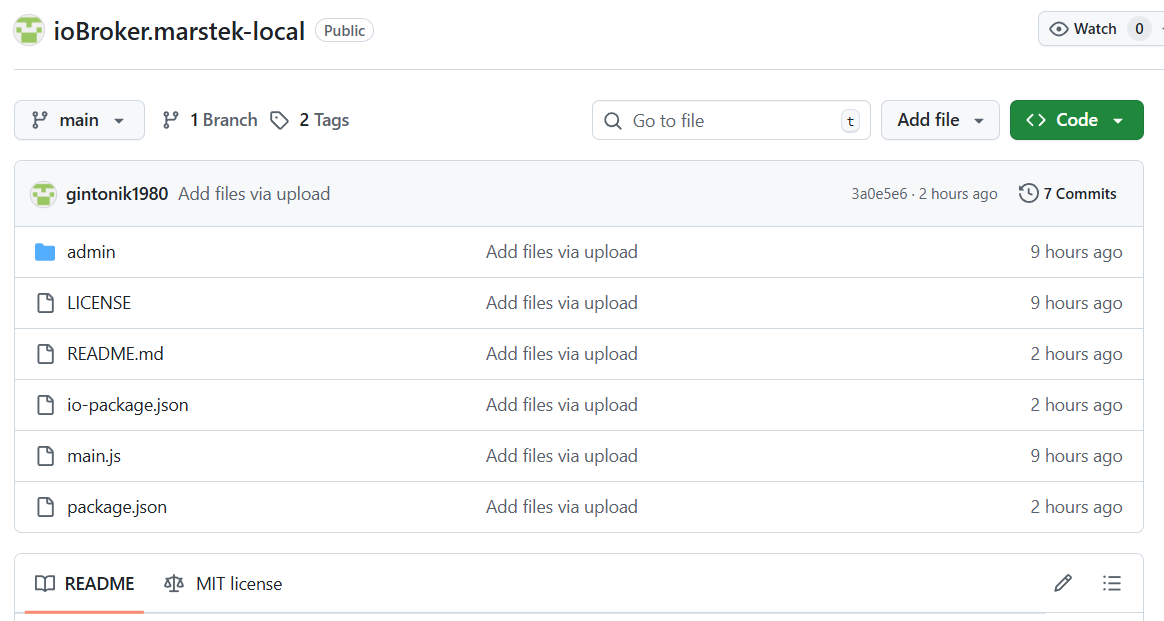Click the gintonik1980 commit author avatar
Screen dimensions: 1164x621
point(43,194)
